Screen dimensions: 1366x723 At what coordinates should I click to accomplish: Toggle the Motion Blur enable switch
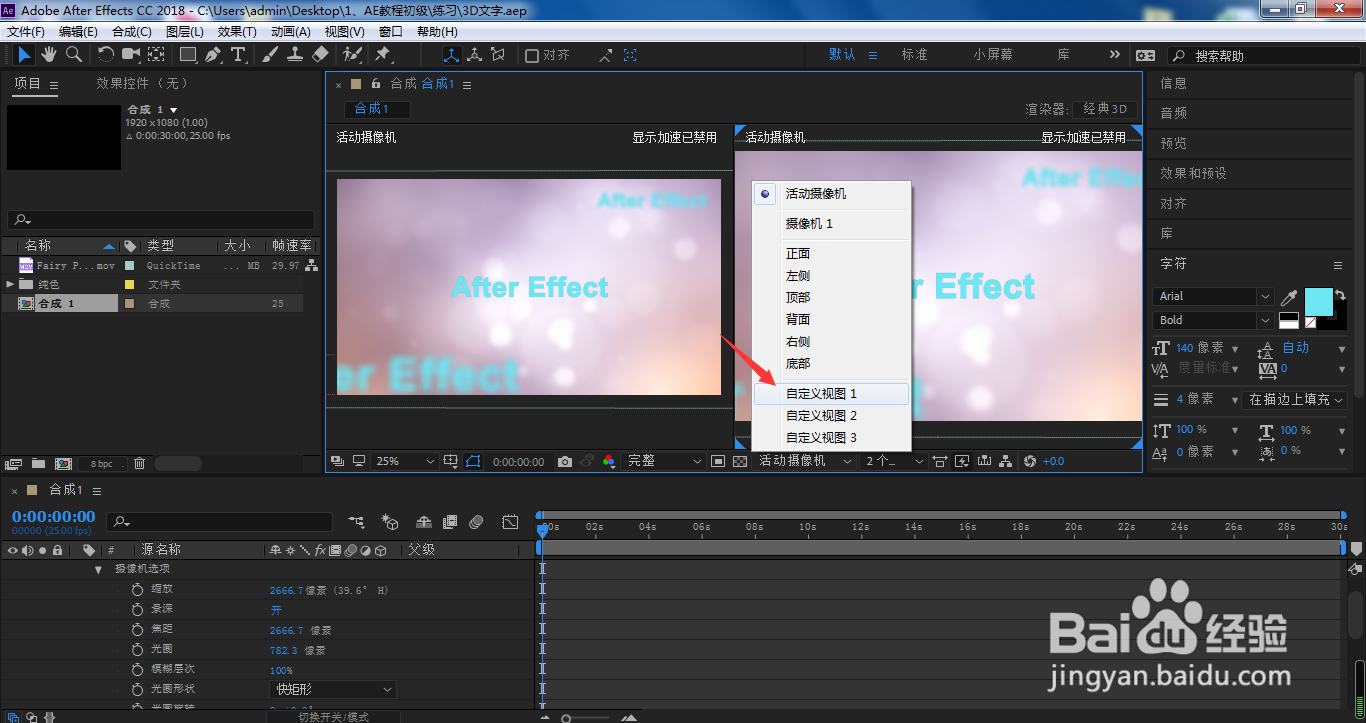pyautogui.click(x=476, y=522)
